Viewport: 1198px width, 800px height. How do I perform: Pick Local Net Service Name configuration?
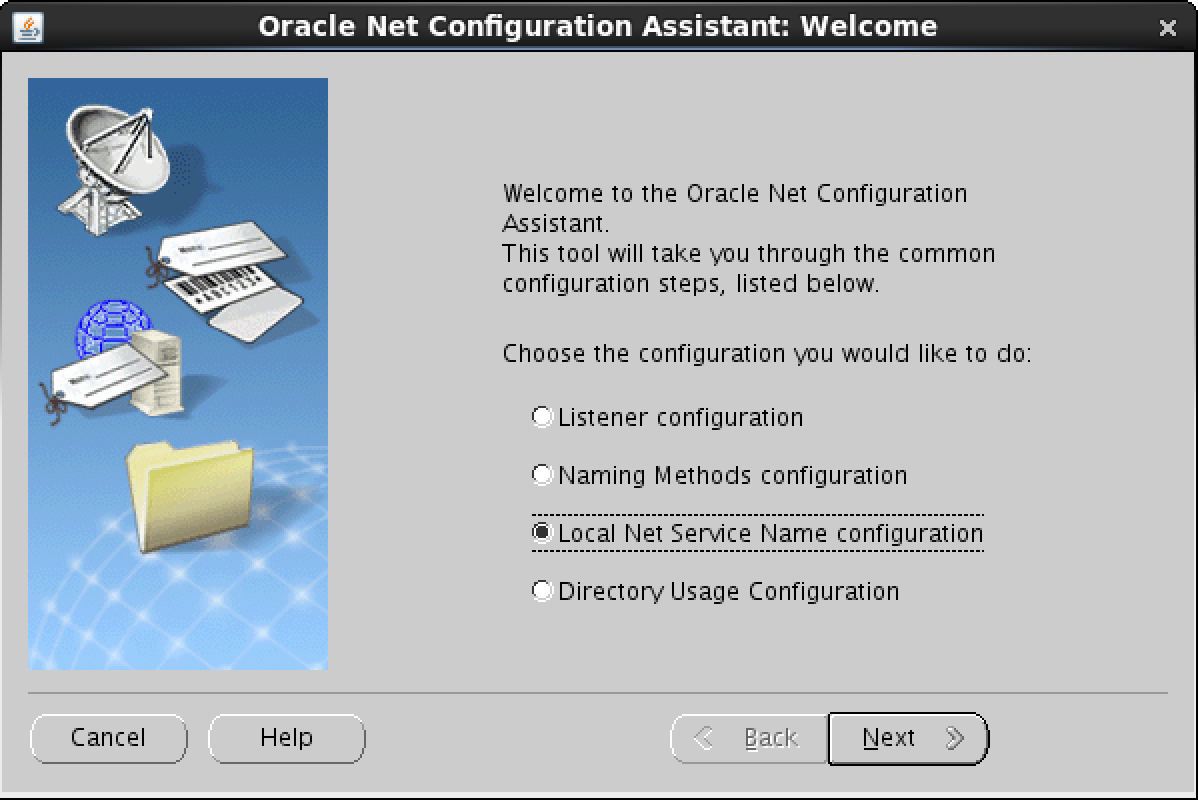coord(542,533)
